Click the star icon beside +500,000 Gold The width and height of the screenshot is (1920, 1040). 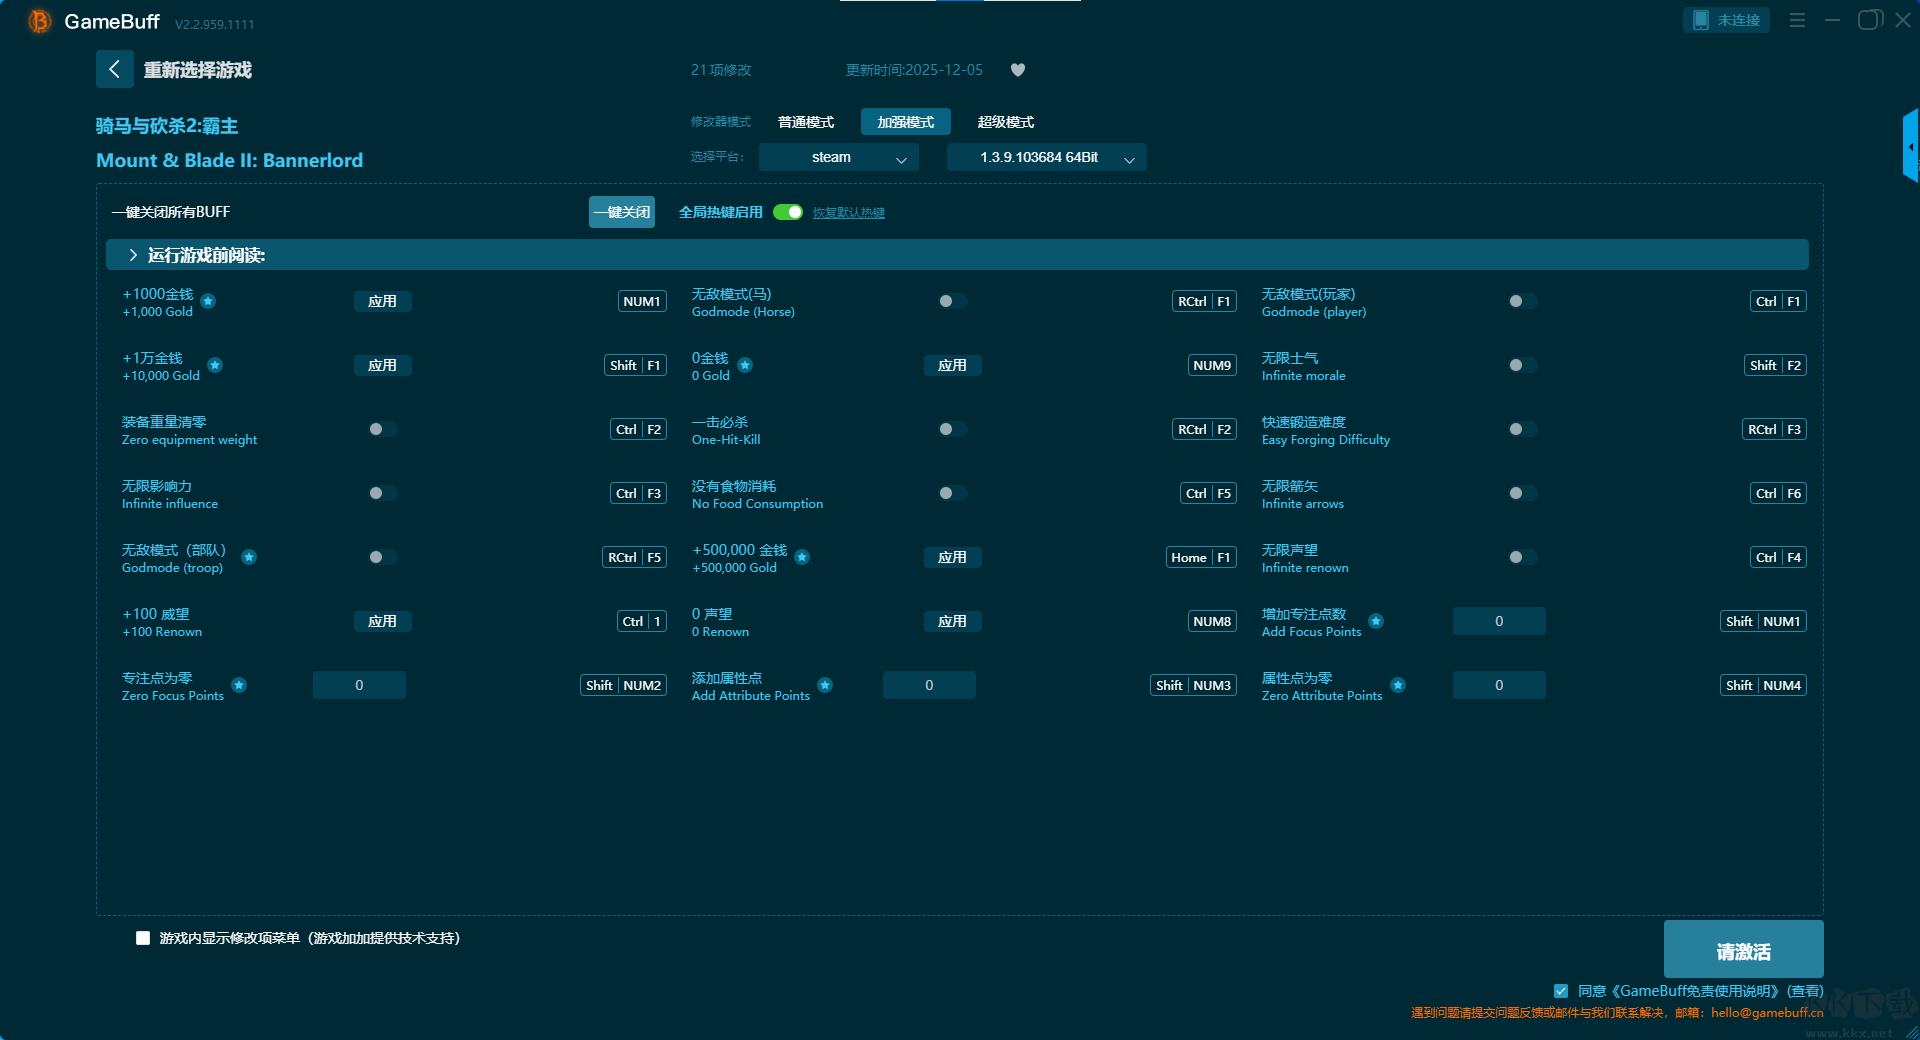802,557
